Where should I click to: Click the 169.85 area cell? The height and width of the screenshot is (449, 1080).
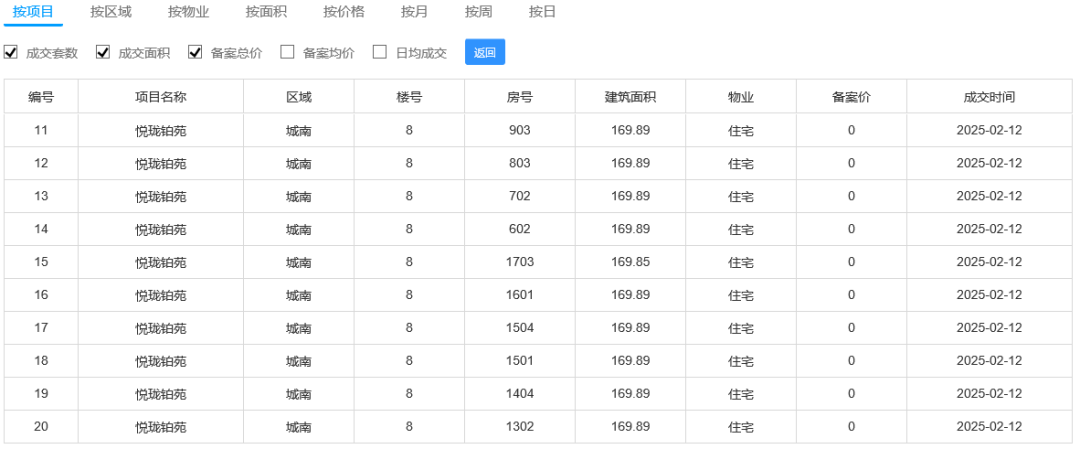[x=630, y=262]
